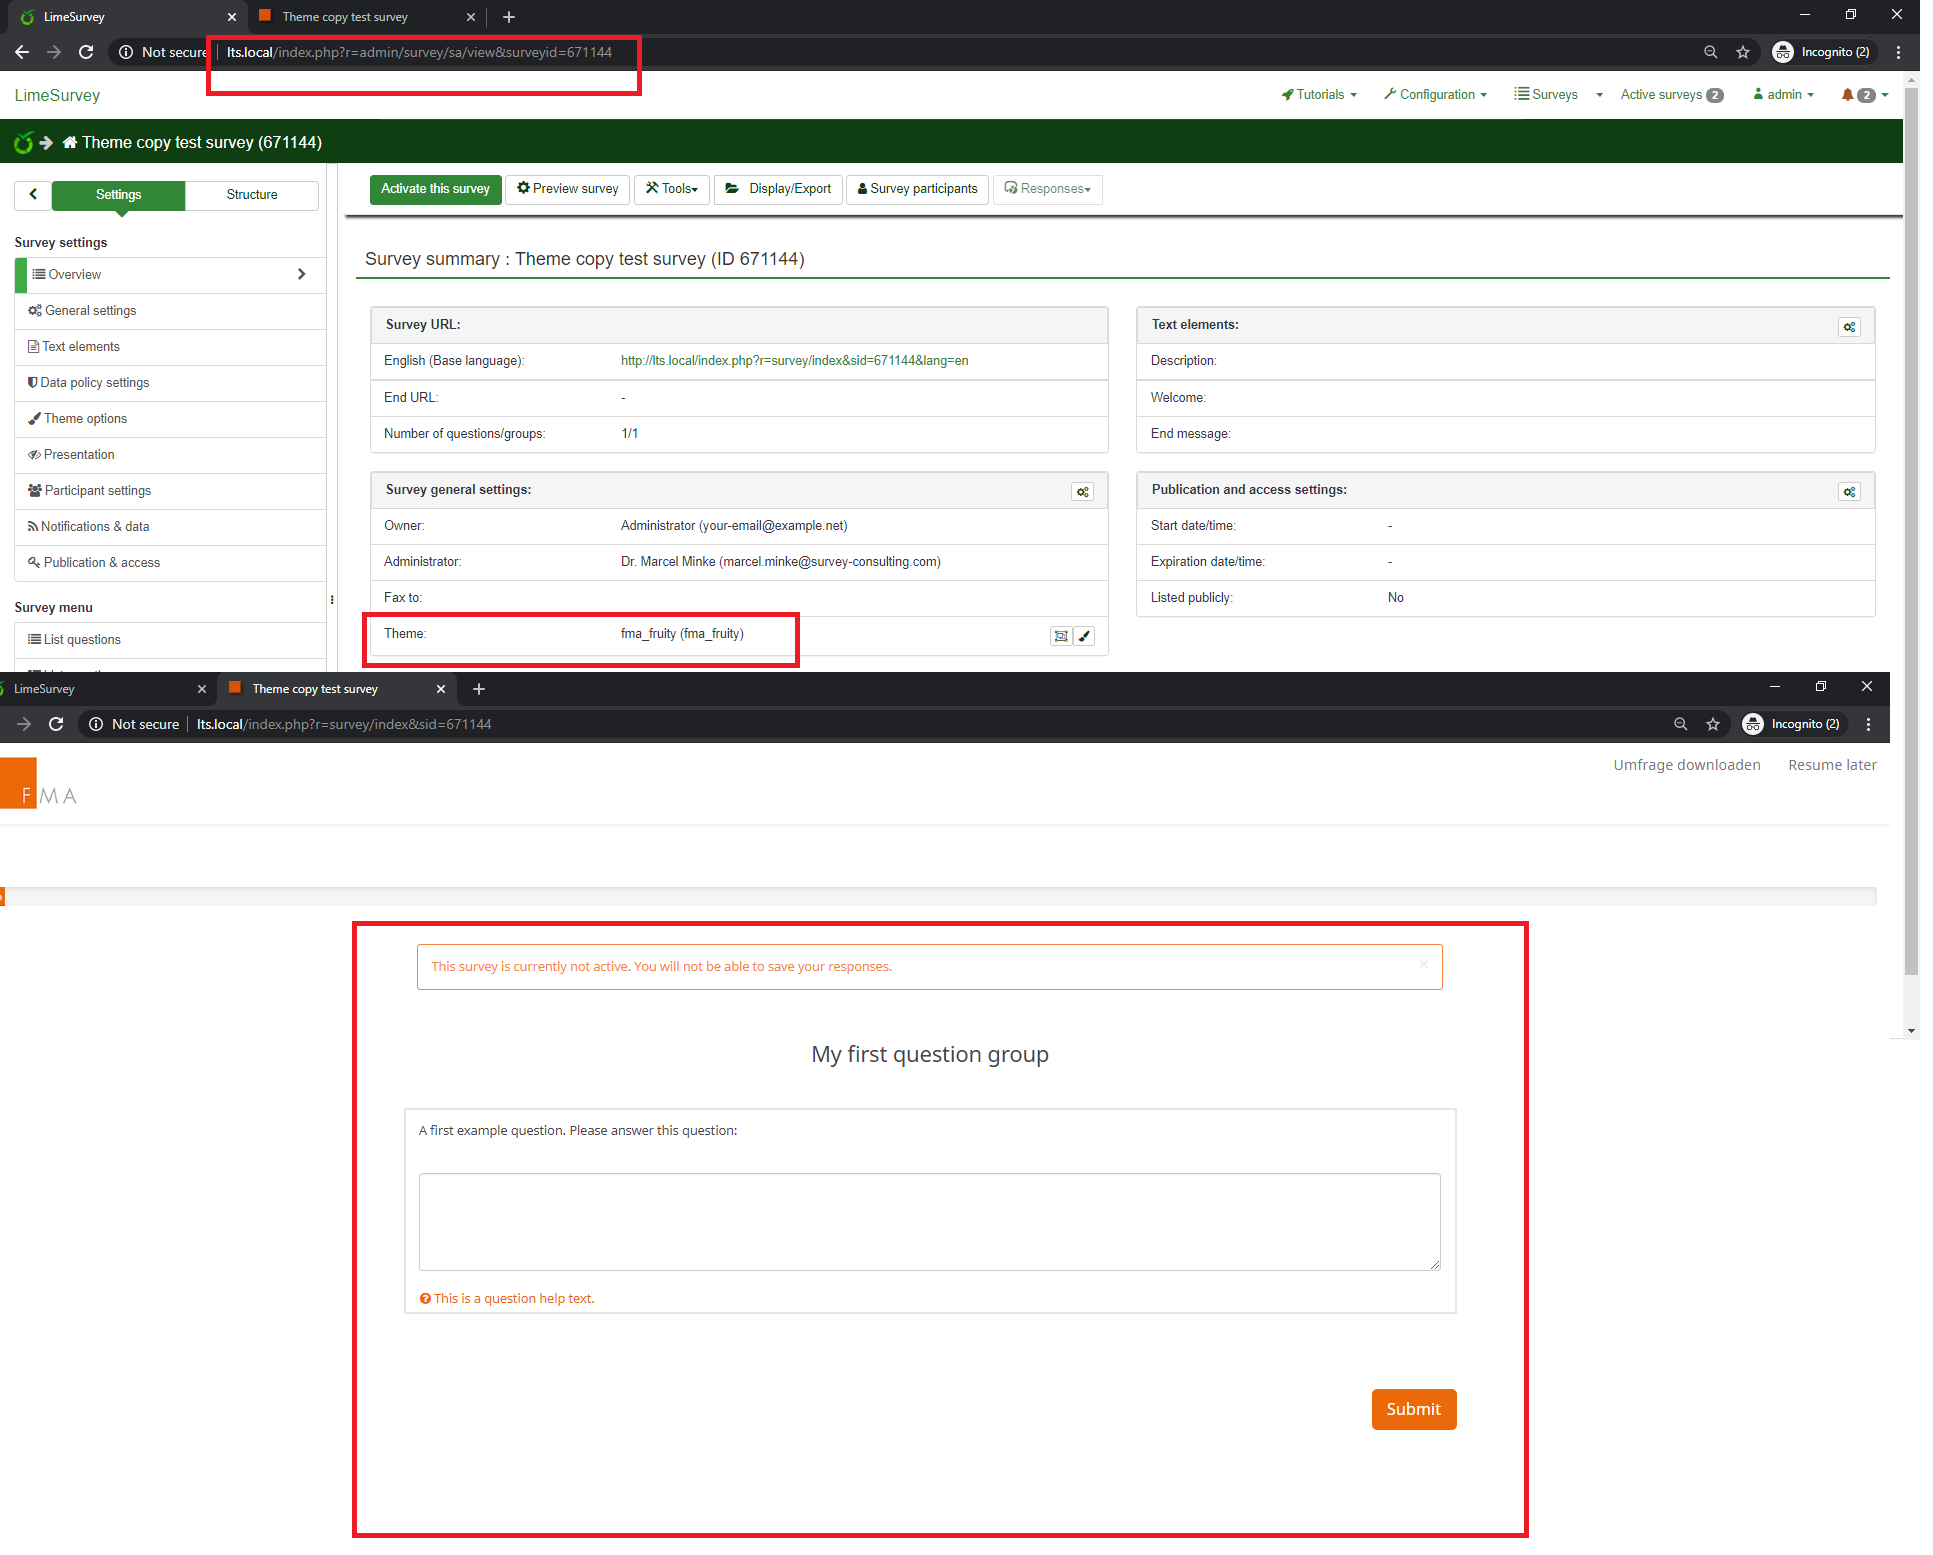
Task: Collapse sidebar with left chevron button
Action: (33, 195)
